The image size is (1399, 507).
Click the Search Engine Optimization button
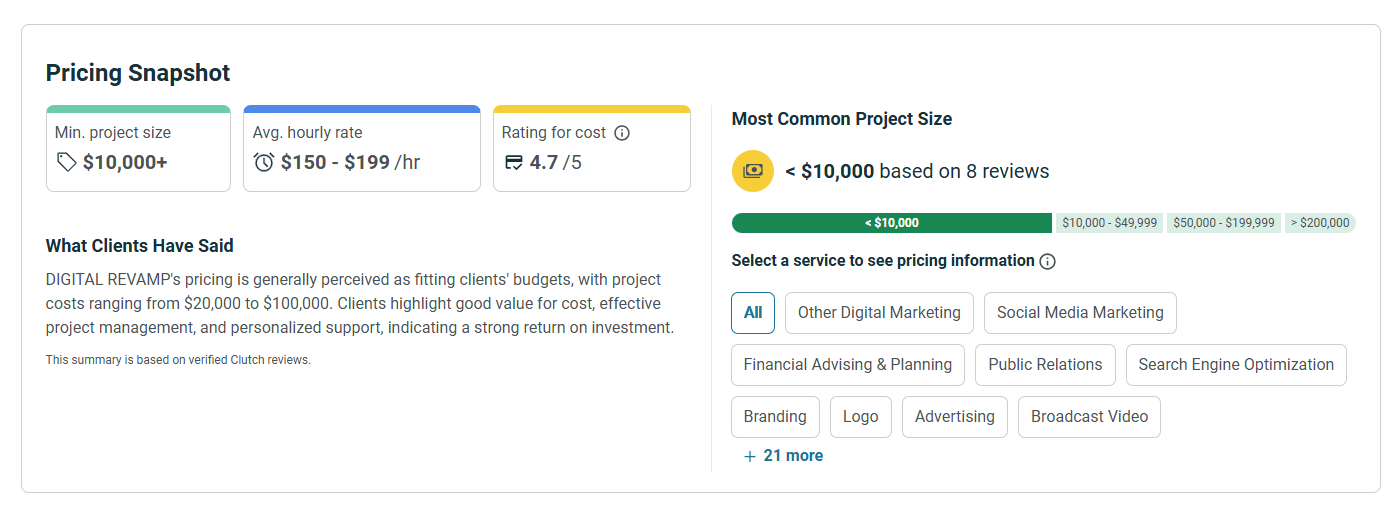click(x=1236, y=365)
